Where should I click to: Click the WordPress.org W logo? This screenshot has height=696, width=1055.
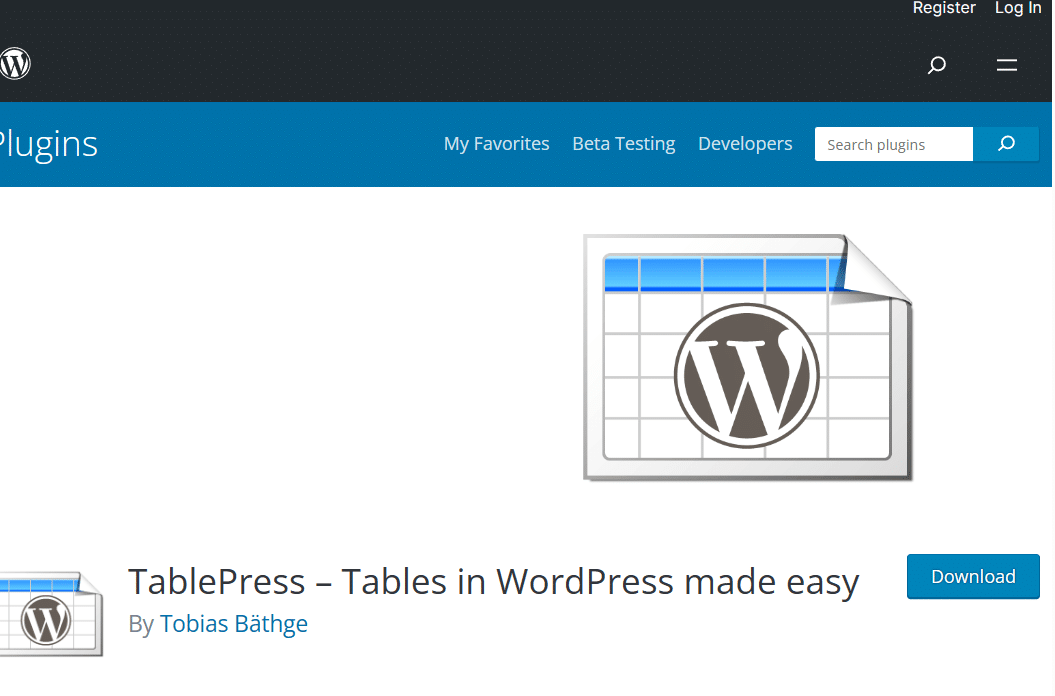tap(15, 63)
